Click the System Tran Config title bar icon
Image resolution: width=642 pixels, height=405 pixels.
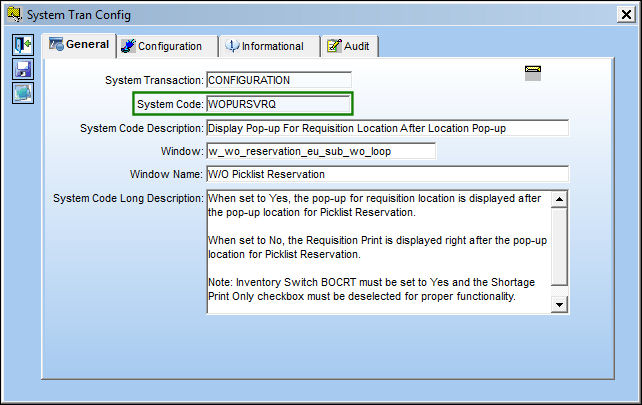pos(14,14)
